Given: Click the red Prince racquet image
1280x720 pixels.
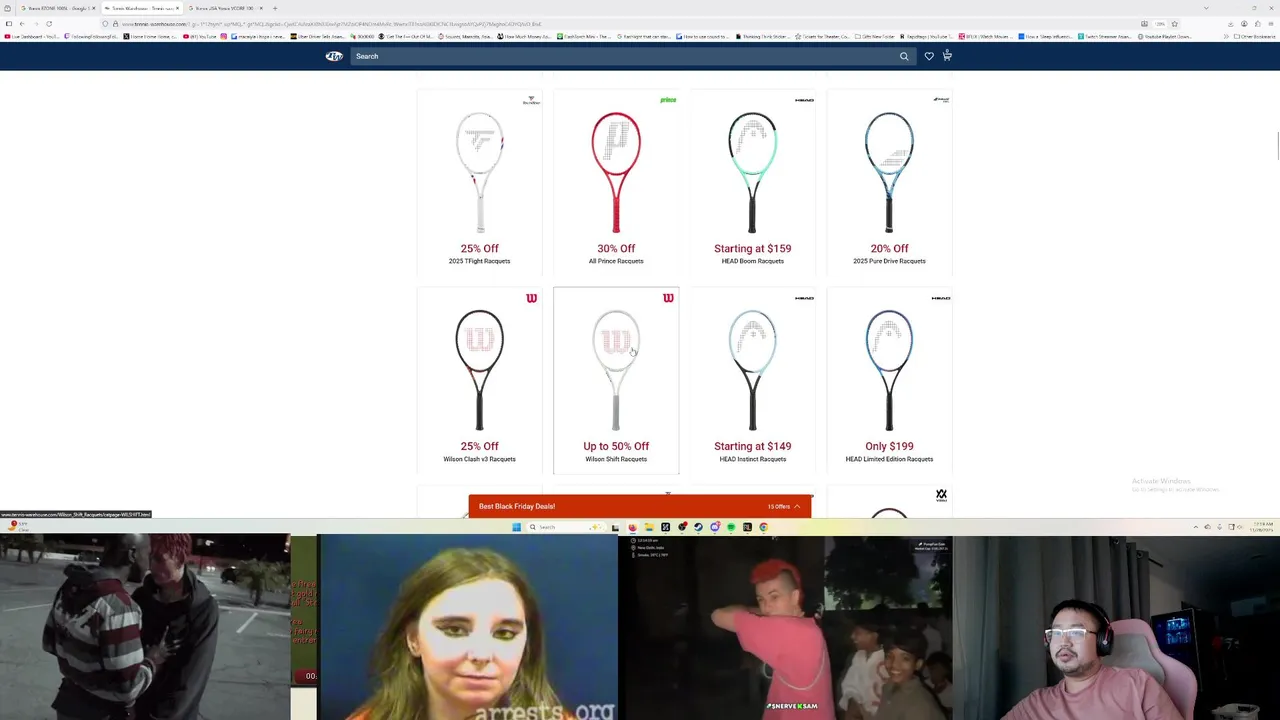Looking at the screenshot, I should pyautogui.click(x=616, y=172).
